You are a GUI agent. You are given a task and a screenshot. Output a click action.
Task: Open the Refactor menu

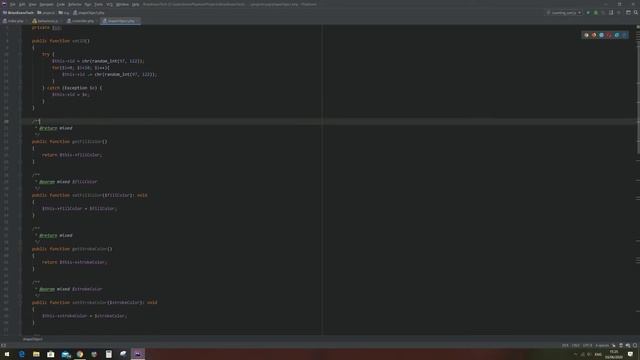(x=75, y=4)
